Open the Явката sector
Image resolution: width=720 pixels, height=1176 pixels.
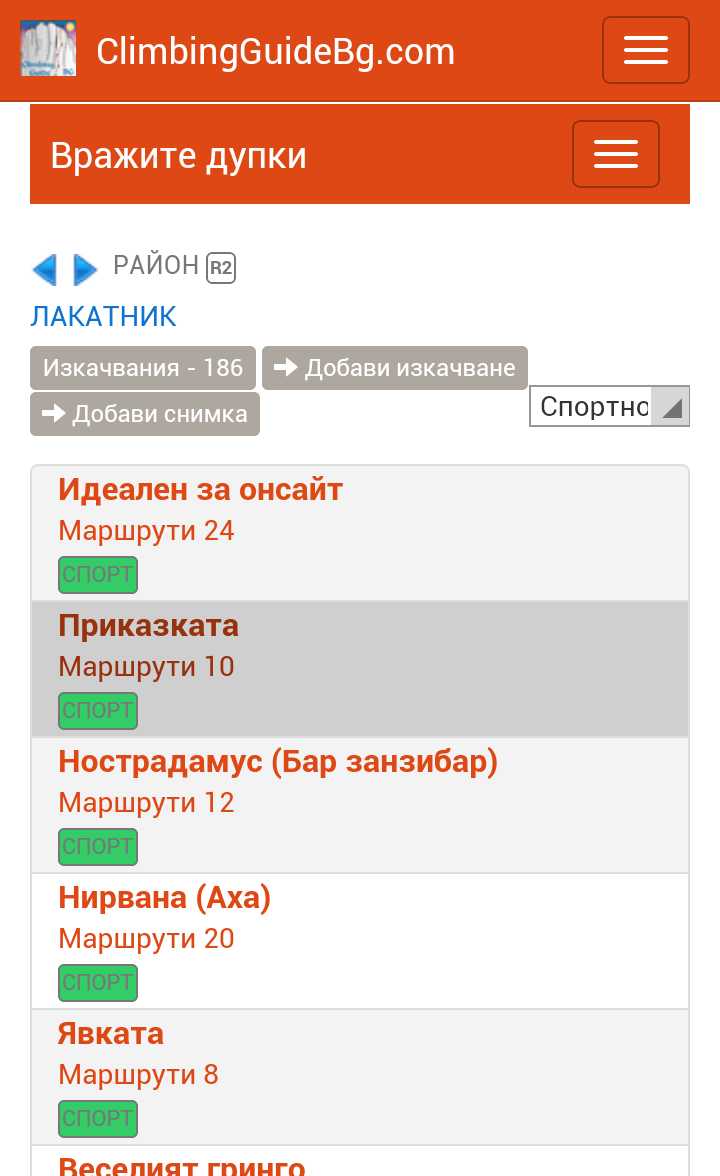(110, 1034)
